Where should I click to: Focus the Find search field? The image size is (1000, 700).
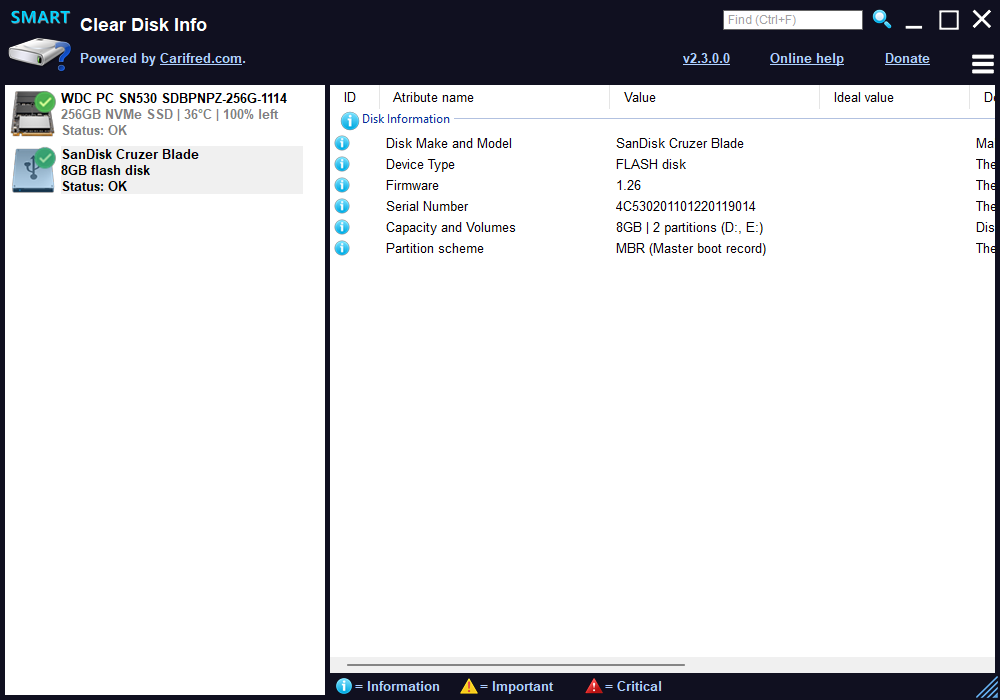point(793,20)
